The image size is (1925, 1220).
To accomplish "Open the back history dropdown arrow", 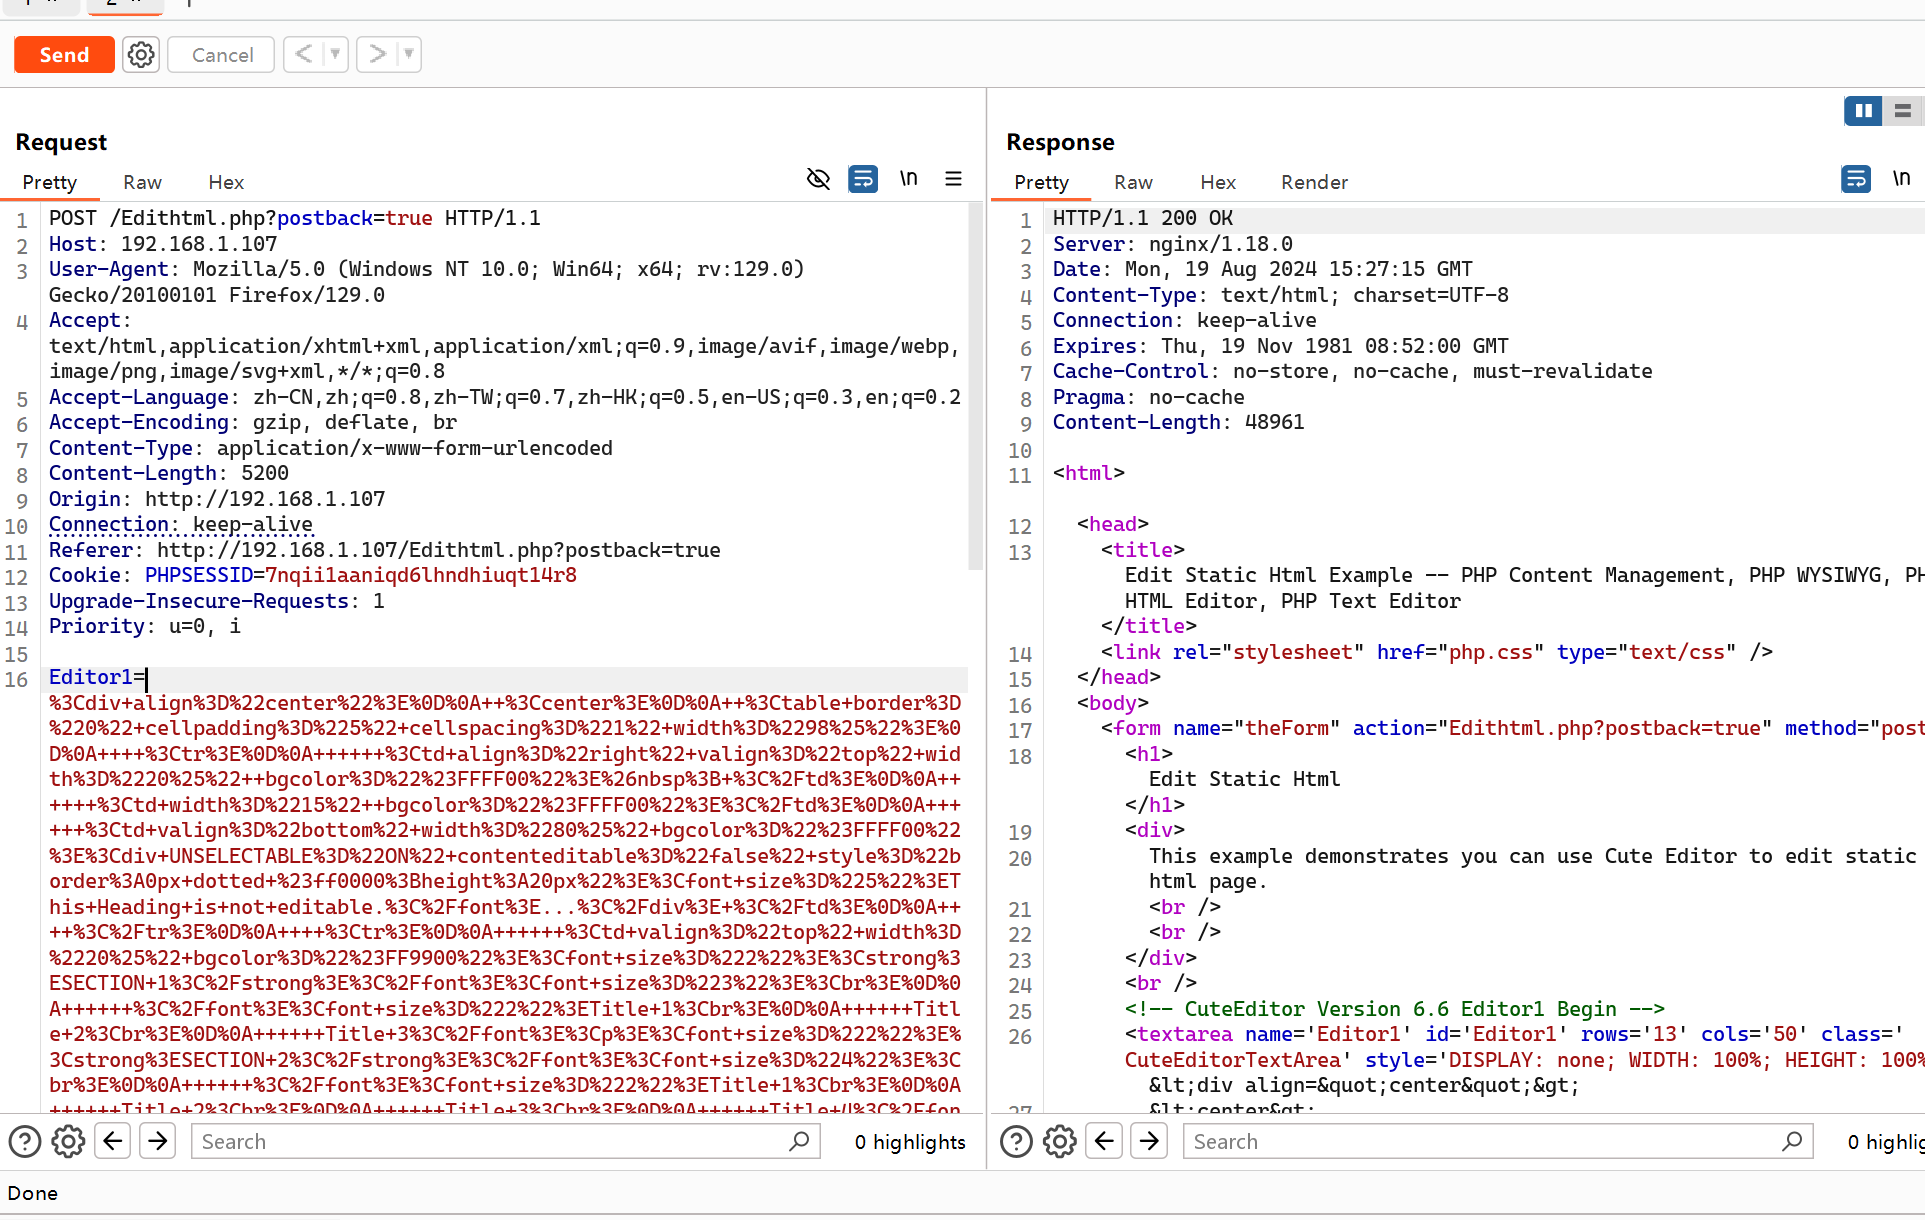I will click(x=335, y=54).
